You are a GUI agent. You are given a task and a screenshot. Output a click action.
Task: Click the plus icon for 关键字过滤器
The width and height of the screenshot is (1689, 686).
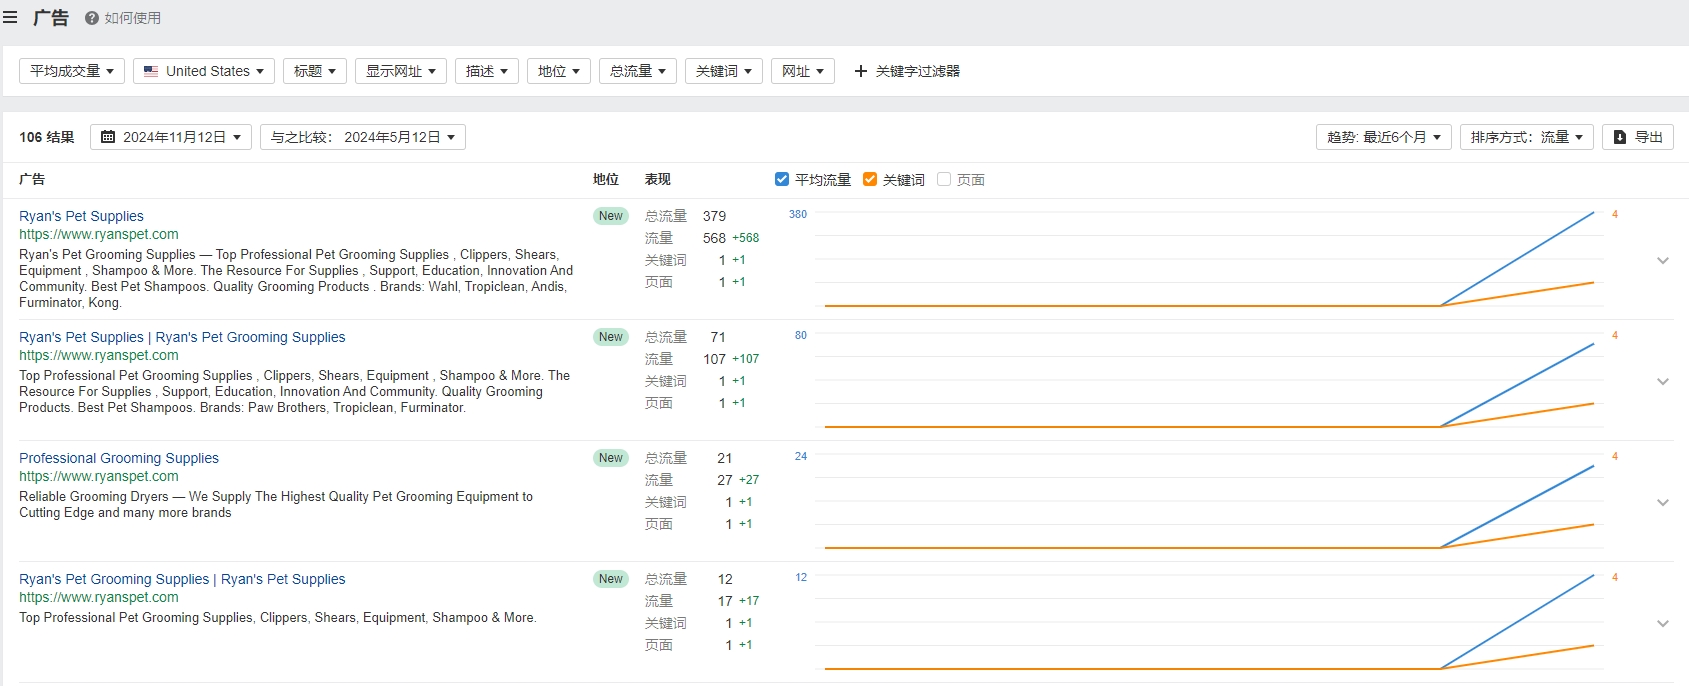tap(860, 71)
